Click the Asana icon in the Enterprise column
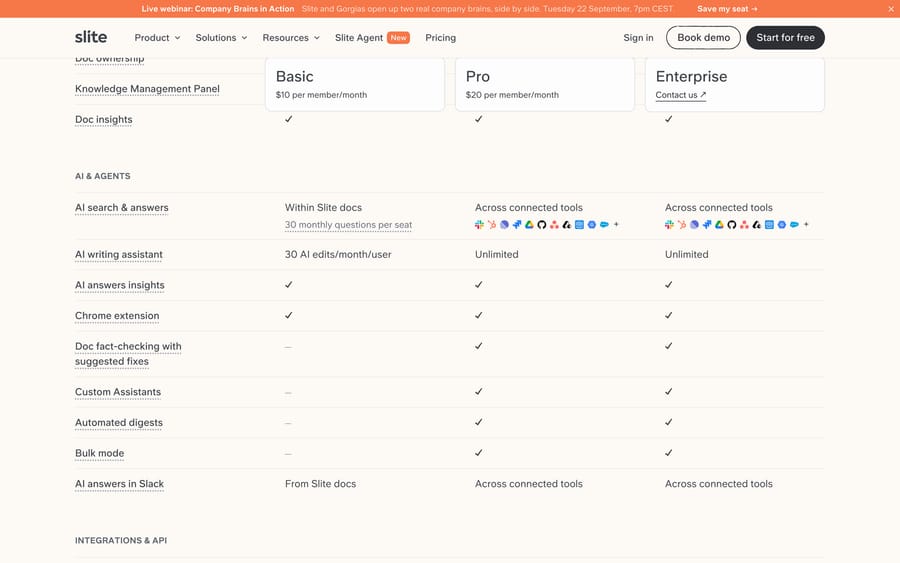The height and width of the screenshot is (563, 900). [x=744, y=224]
